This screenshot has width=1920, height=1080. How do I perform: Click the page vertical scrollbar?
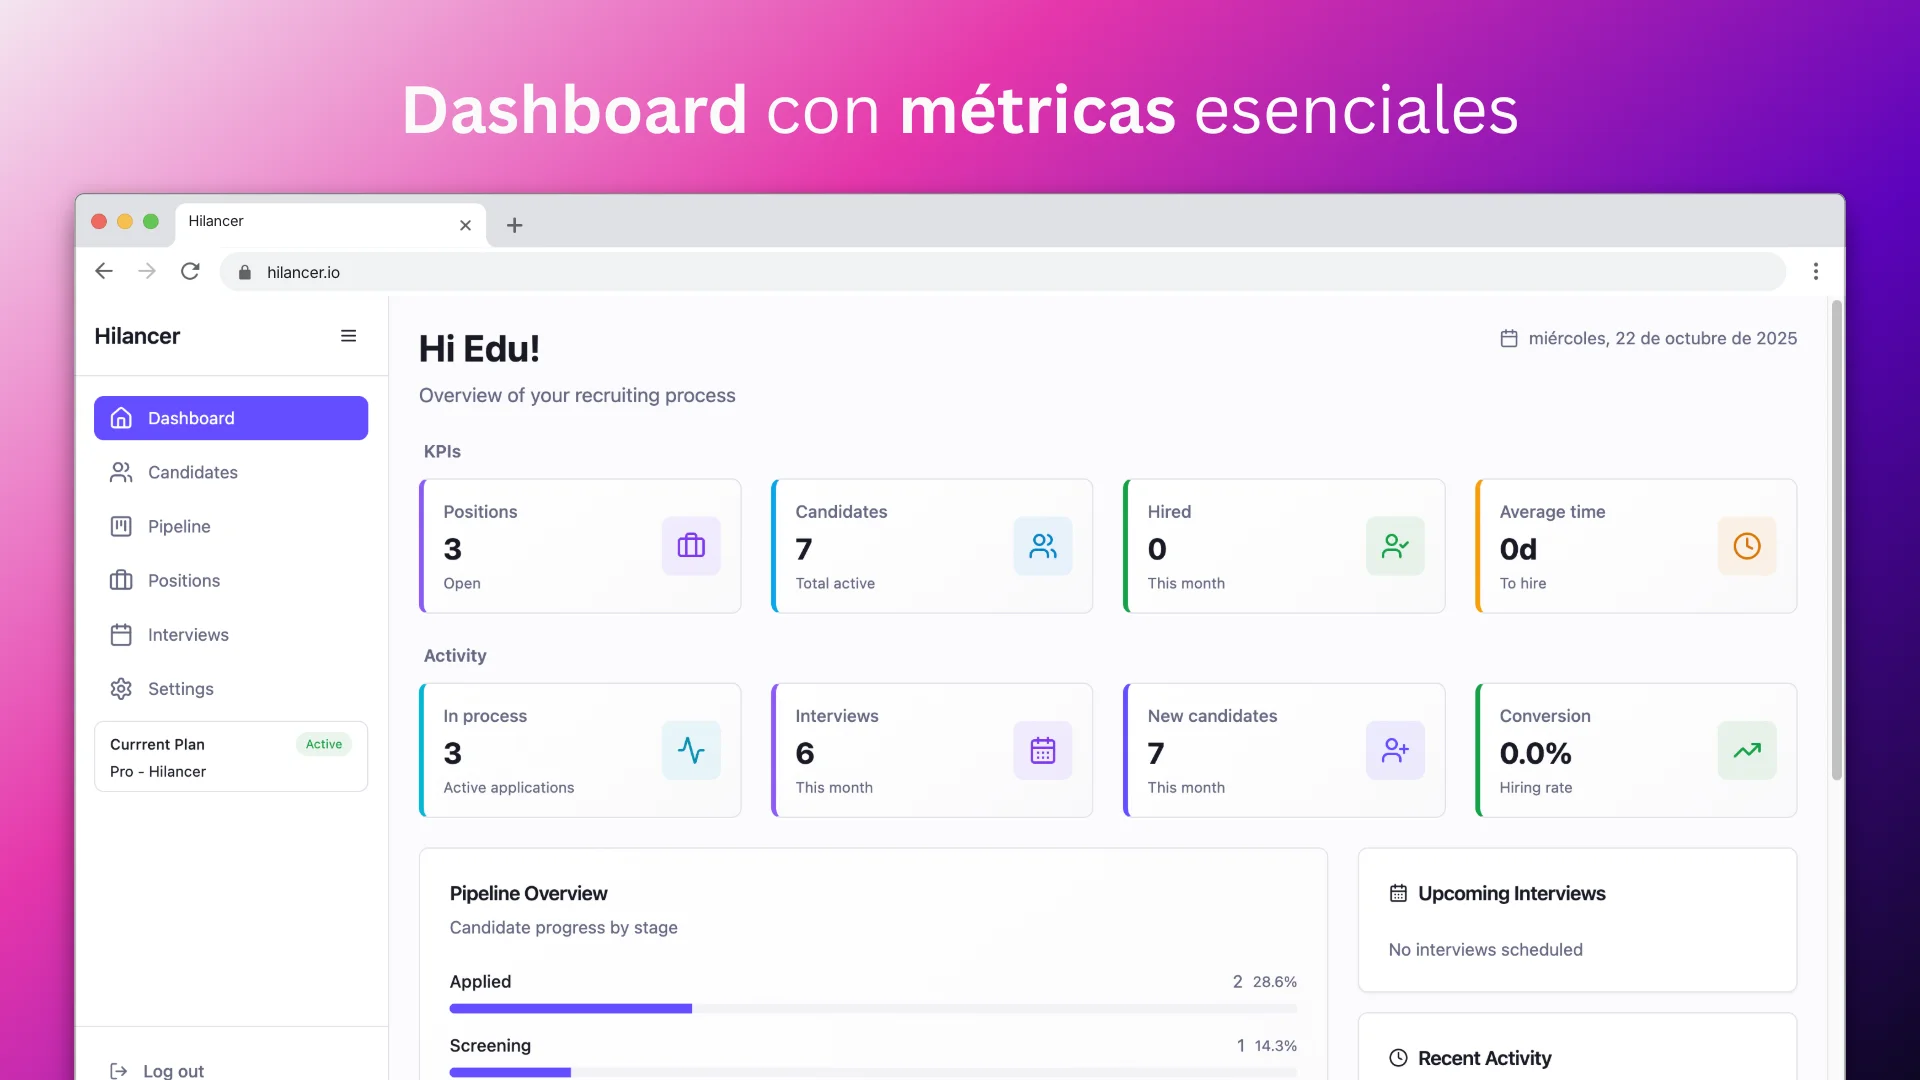1836,540
